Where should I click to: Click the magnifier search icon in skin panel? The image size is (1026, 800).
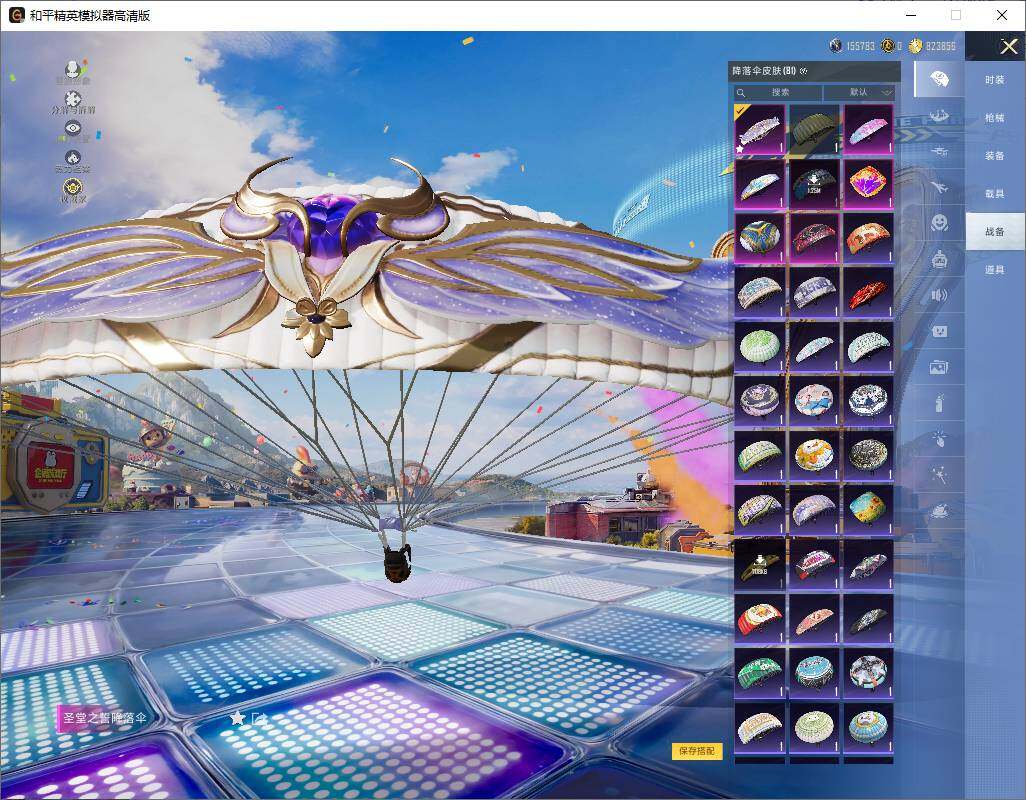[x=741, y=93]
